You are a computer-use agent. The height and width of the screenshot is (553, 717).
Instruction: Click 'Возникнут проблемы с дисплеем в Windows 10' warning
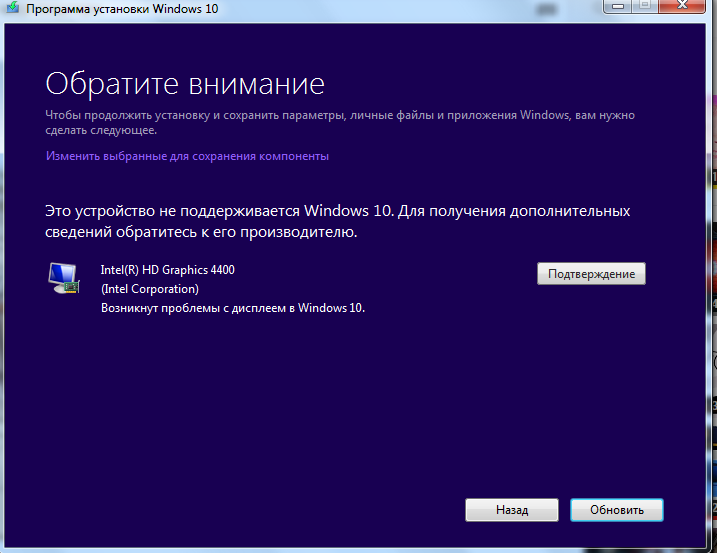tap(233, 308)
